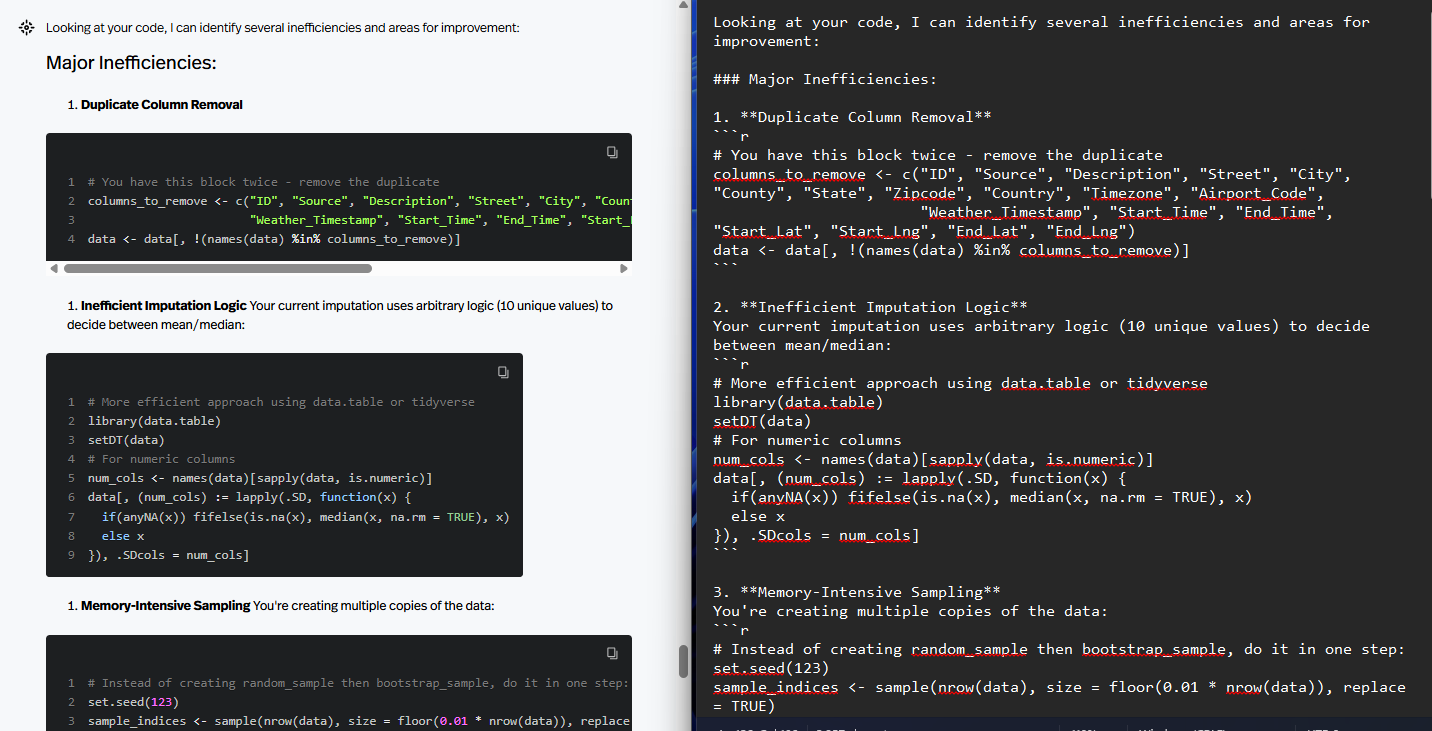Click the assistant sparkle logo icon
Image resolution: width=1432 pixels, height=731 pixels.
26,28
